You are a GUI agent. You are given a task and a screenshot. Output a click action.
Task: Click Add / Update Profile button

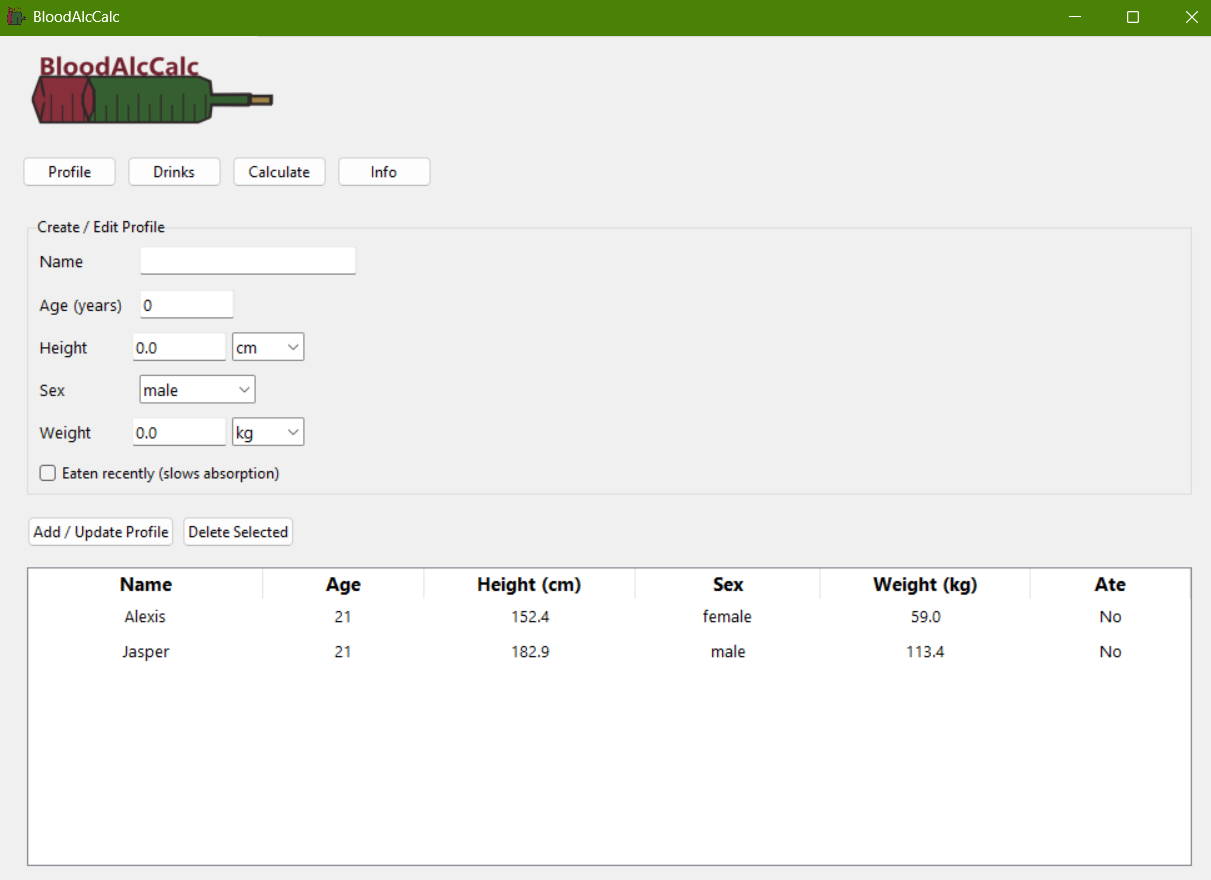click(101, 532)
